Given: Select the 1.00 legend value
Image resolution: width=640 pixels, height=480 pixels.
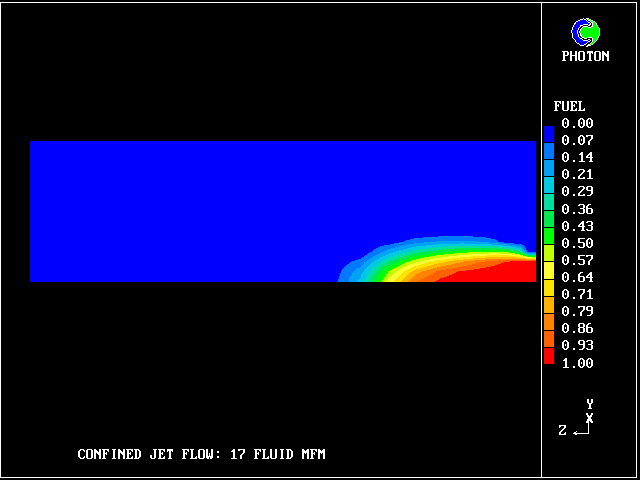Looking at the screenshot, I should [x=577, y=363].
